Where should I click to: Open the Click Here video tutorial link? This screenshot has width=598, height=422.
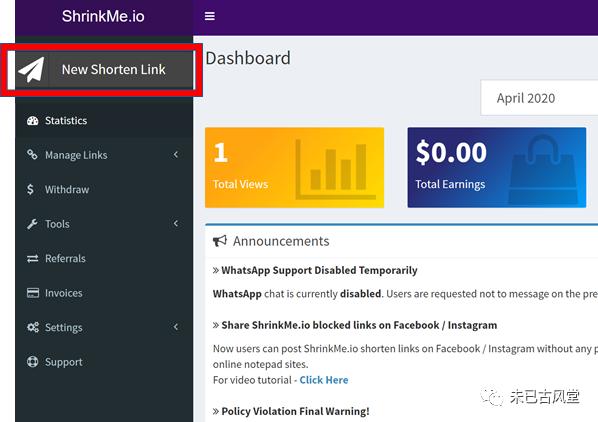tap(324, 380)
